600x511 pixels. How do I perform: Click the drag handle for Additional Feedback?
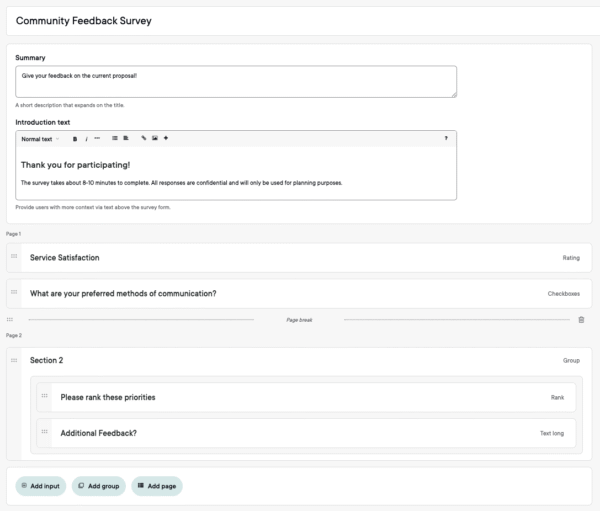pyautogui.click(x=44, y=432)
